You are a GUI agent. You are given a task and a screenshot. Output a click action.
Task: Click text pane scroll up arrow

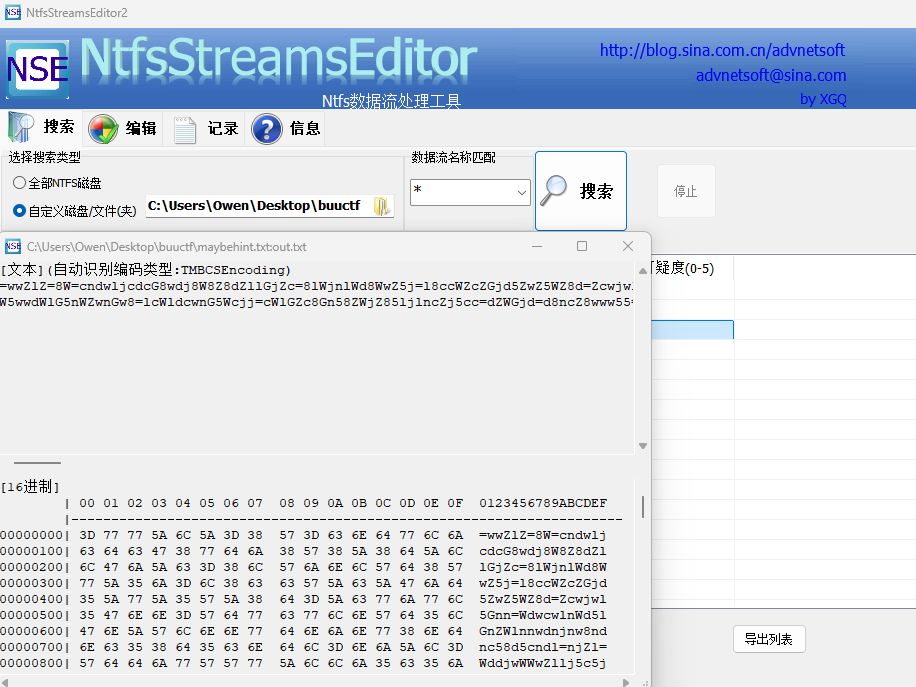(x=643, y=270)
